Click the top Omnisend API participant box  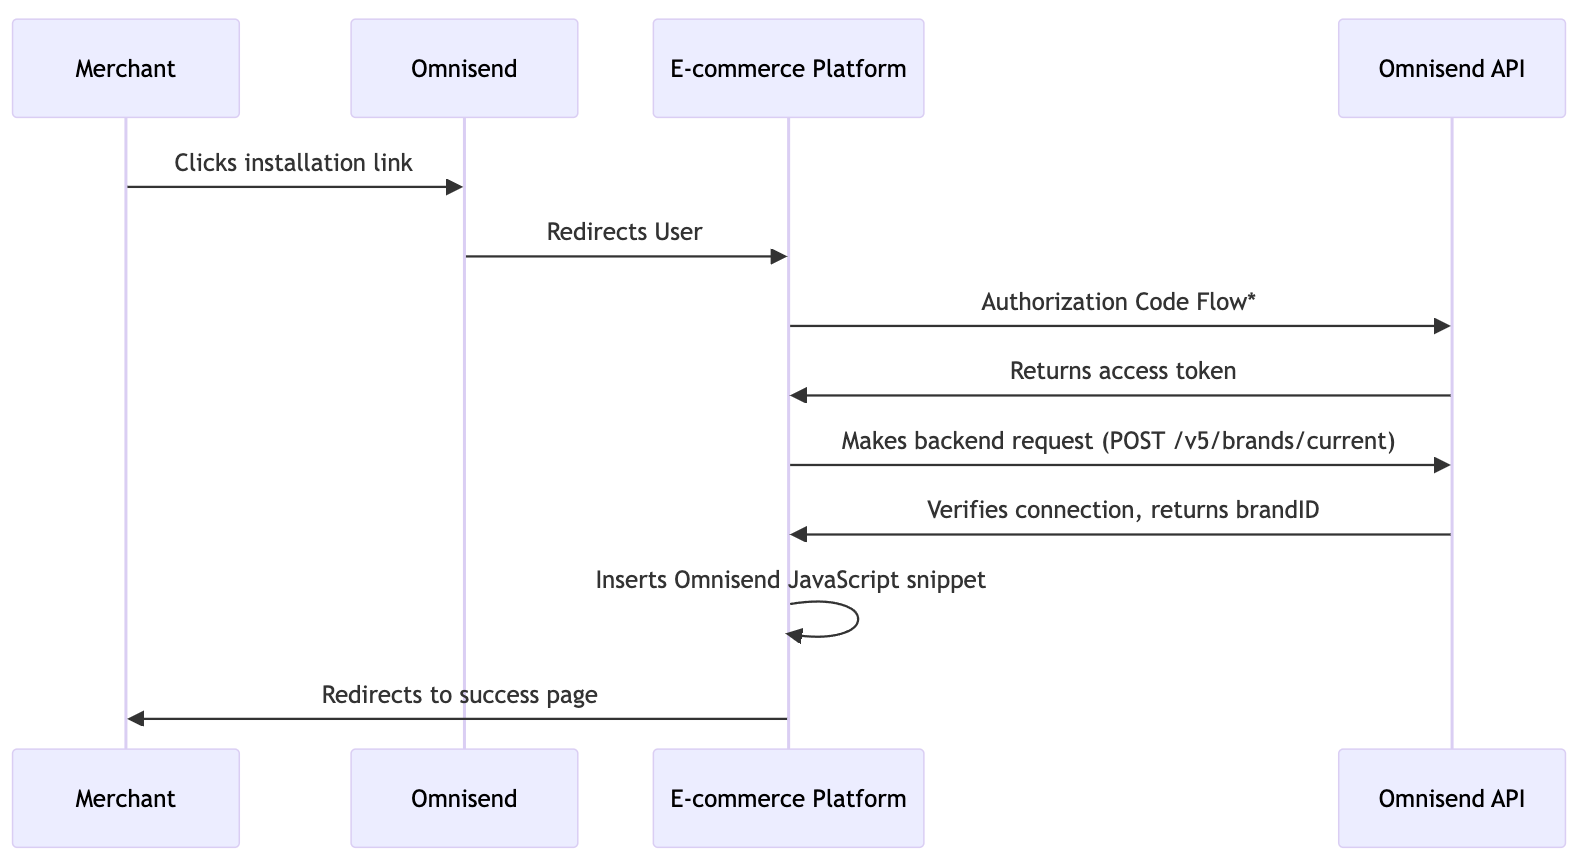(1452, 68)
